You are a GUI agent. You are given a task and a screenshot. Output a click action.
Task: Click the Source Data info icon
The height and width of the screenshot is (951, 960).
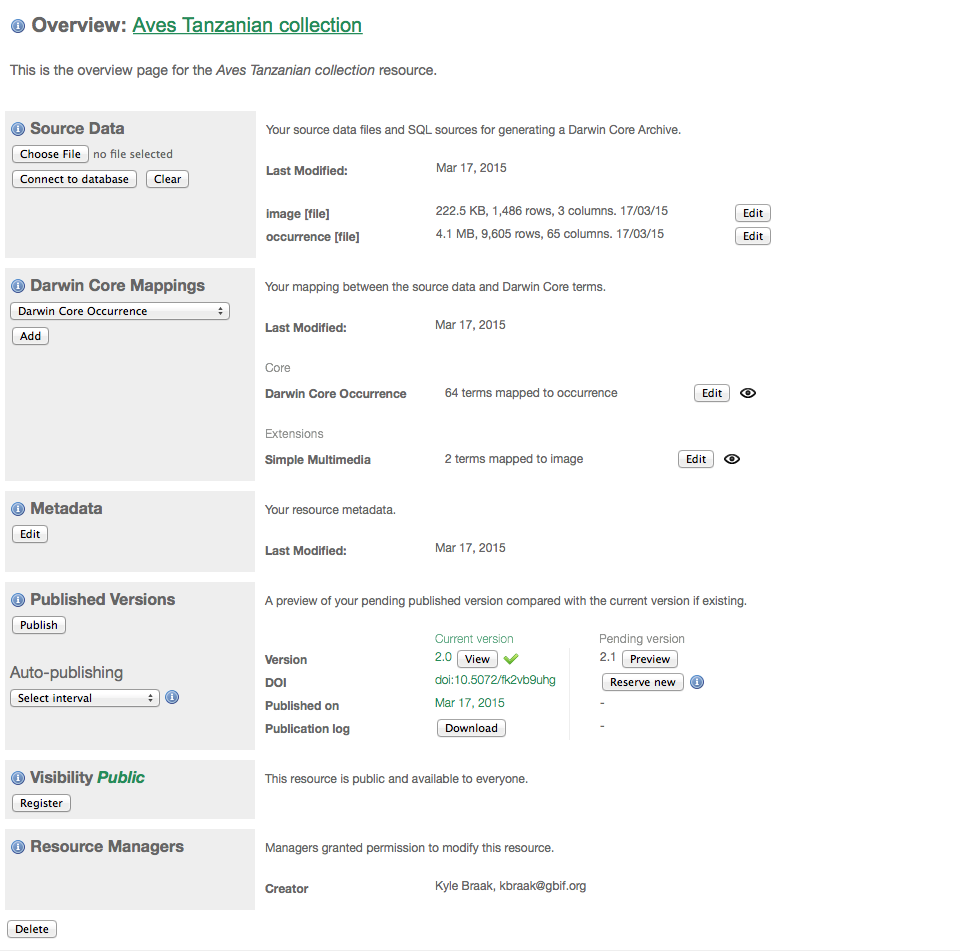(18, 129)
